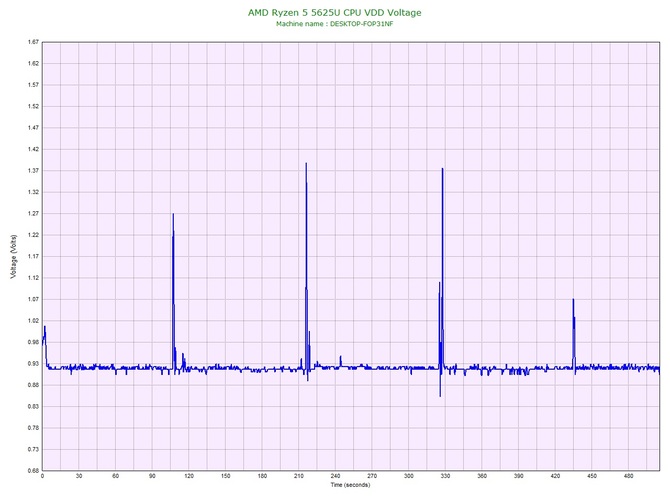
Task: Click the 1.42 value on the voltage axis
Action: click(x=33, y=149)
